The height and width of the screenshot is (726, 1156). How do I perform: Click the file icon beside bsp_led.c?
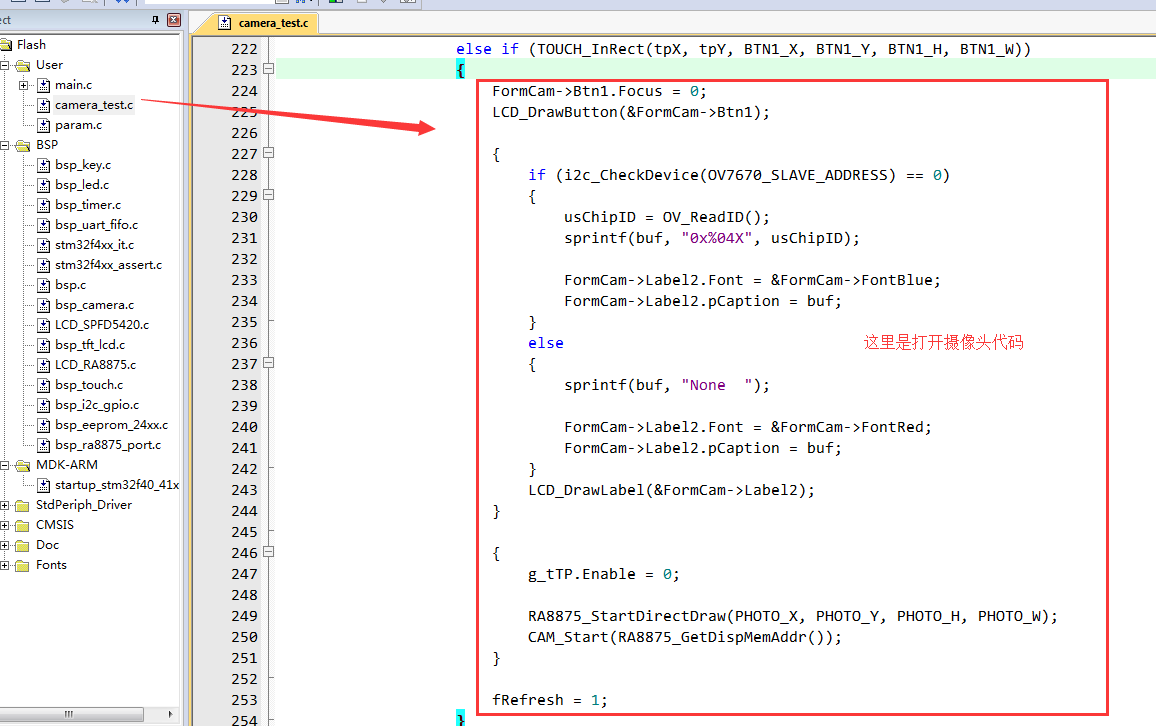pos(43,185)
